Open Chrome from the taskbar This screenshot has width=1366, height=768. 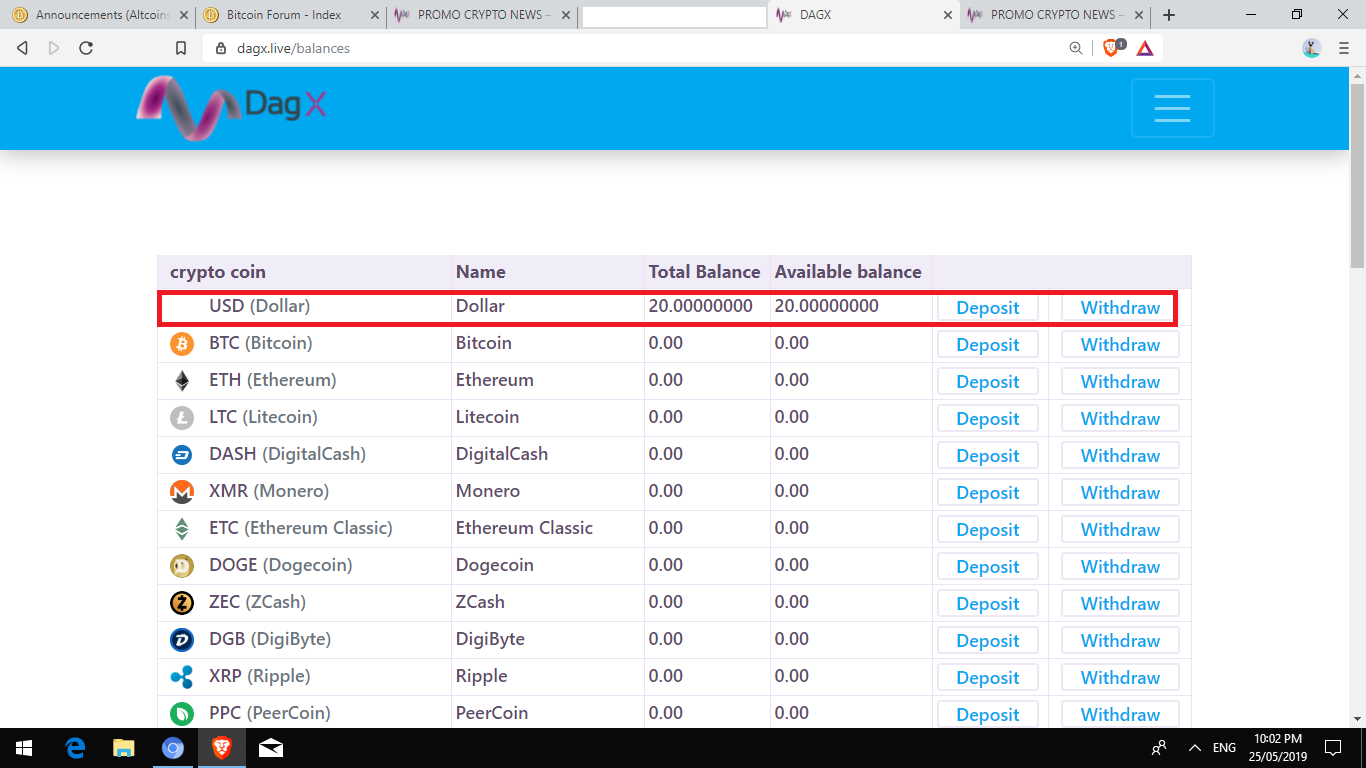point(173,747)
